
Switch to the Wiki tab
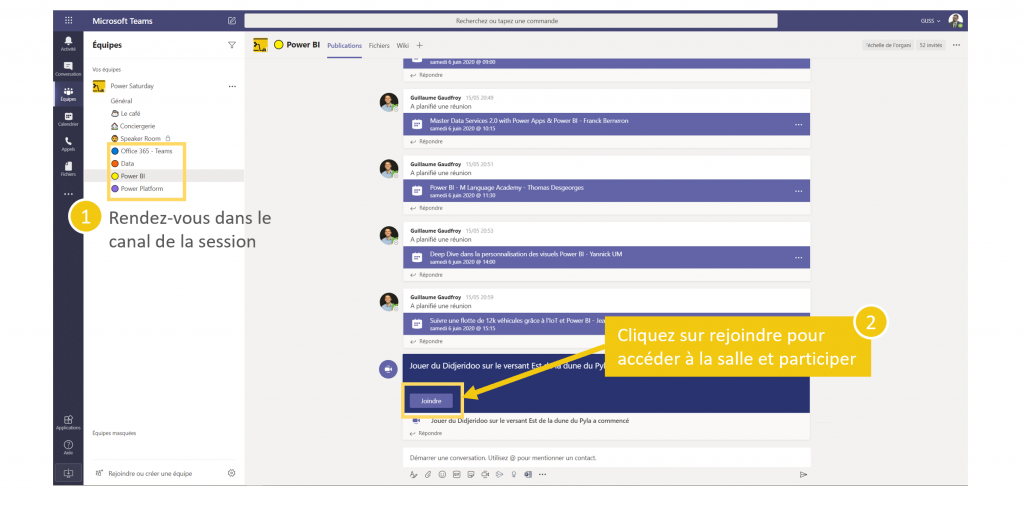pyautogui.click(x=402, y=45)
